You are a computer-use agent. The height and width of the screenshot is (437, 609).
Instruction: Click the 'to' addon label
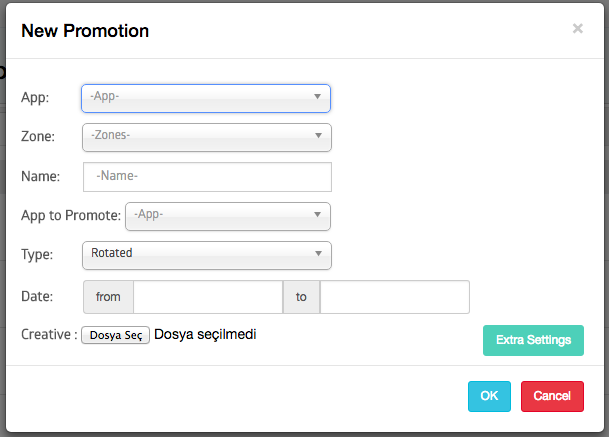[301, 297]
